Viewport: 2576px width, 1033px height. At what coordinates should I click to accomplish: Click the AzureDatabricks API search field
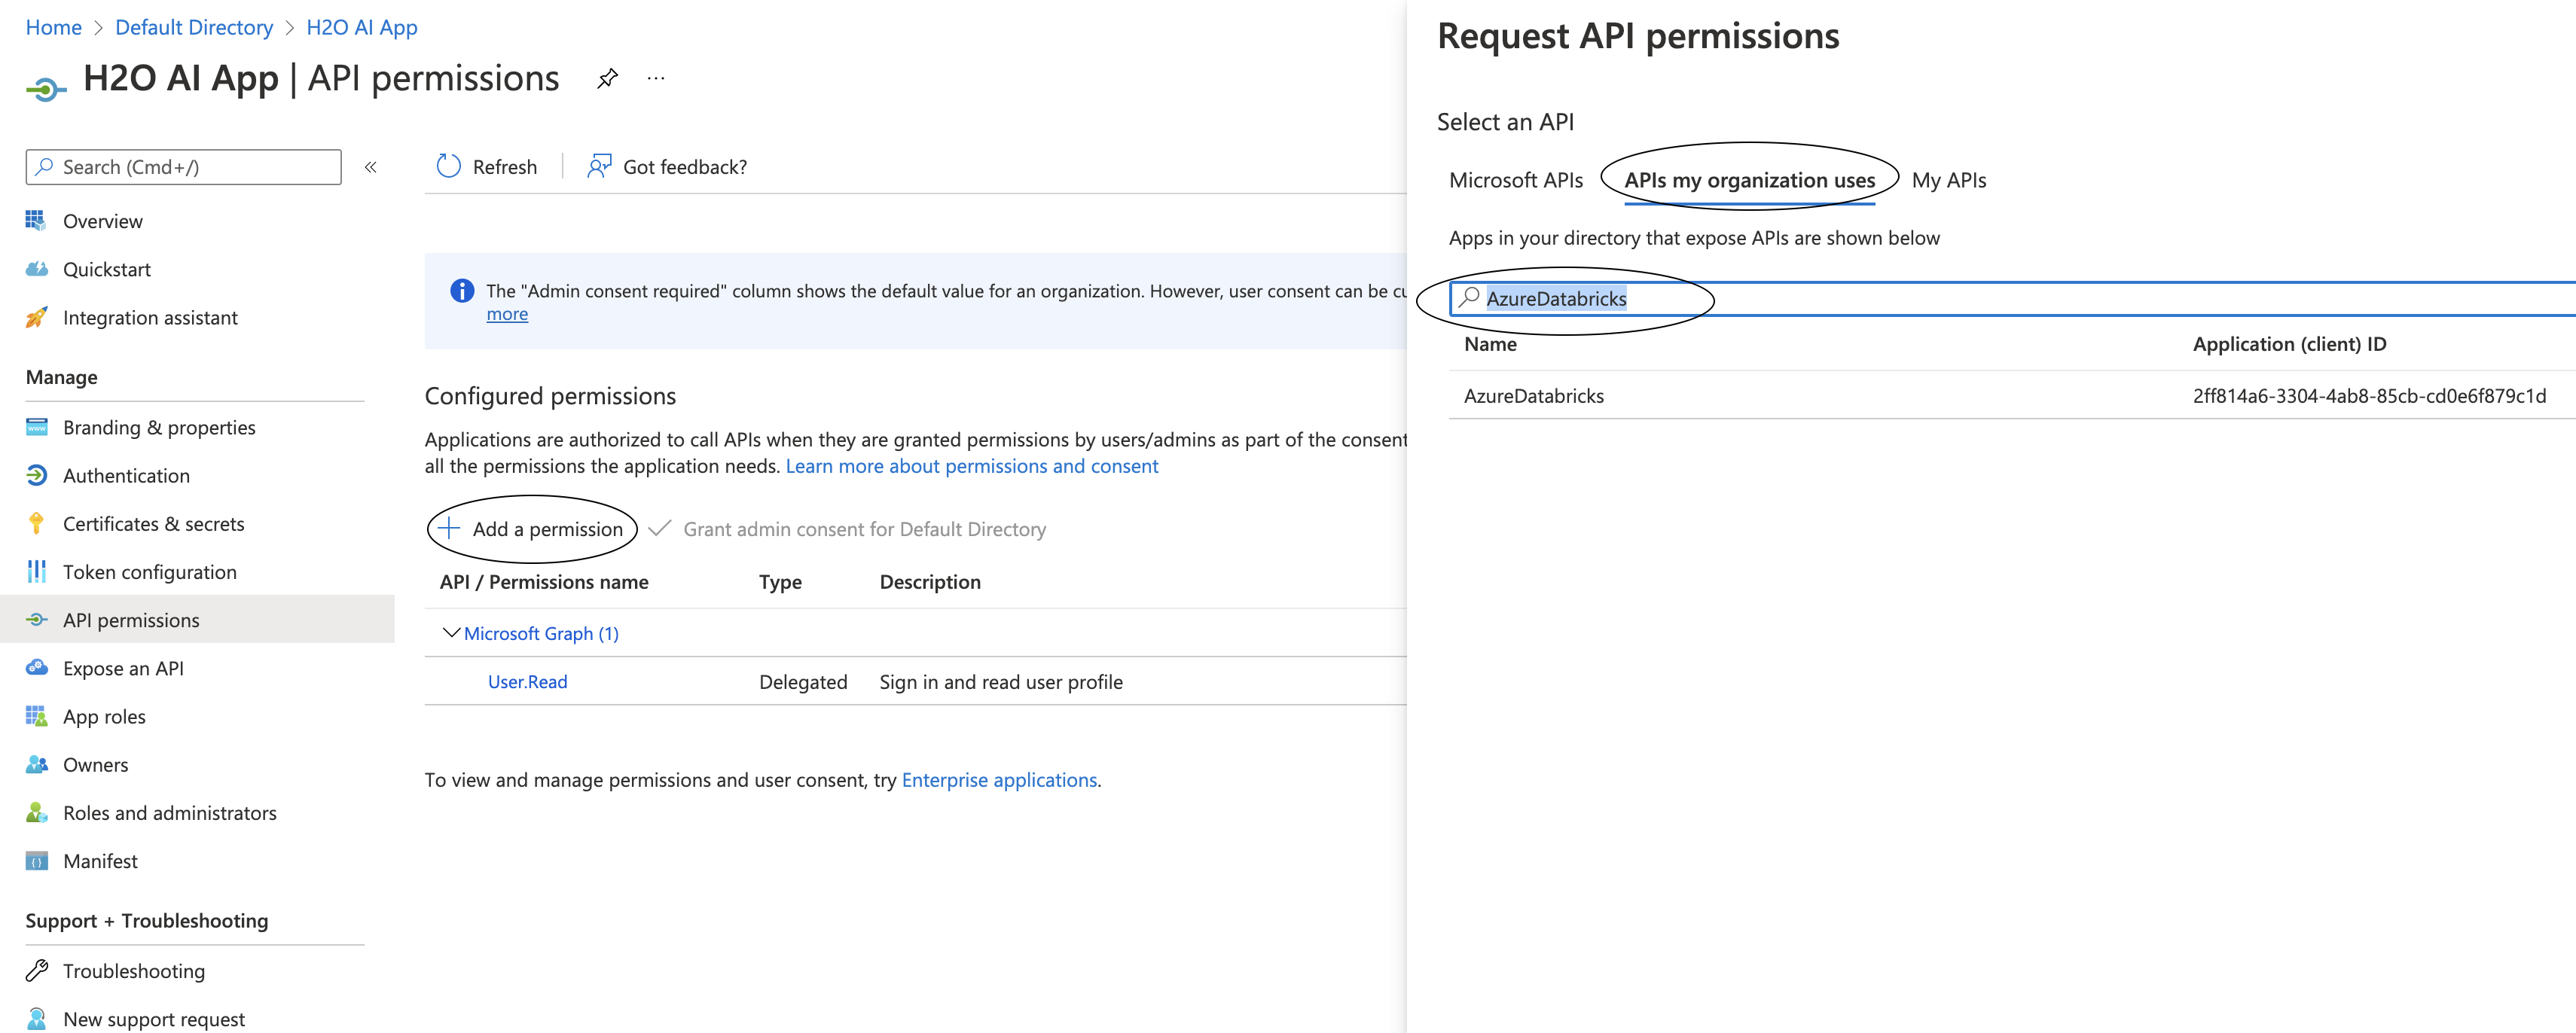tap(2012, 298)
